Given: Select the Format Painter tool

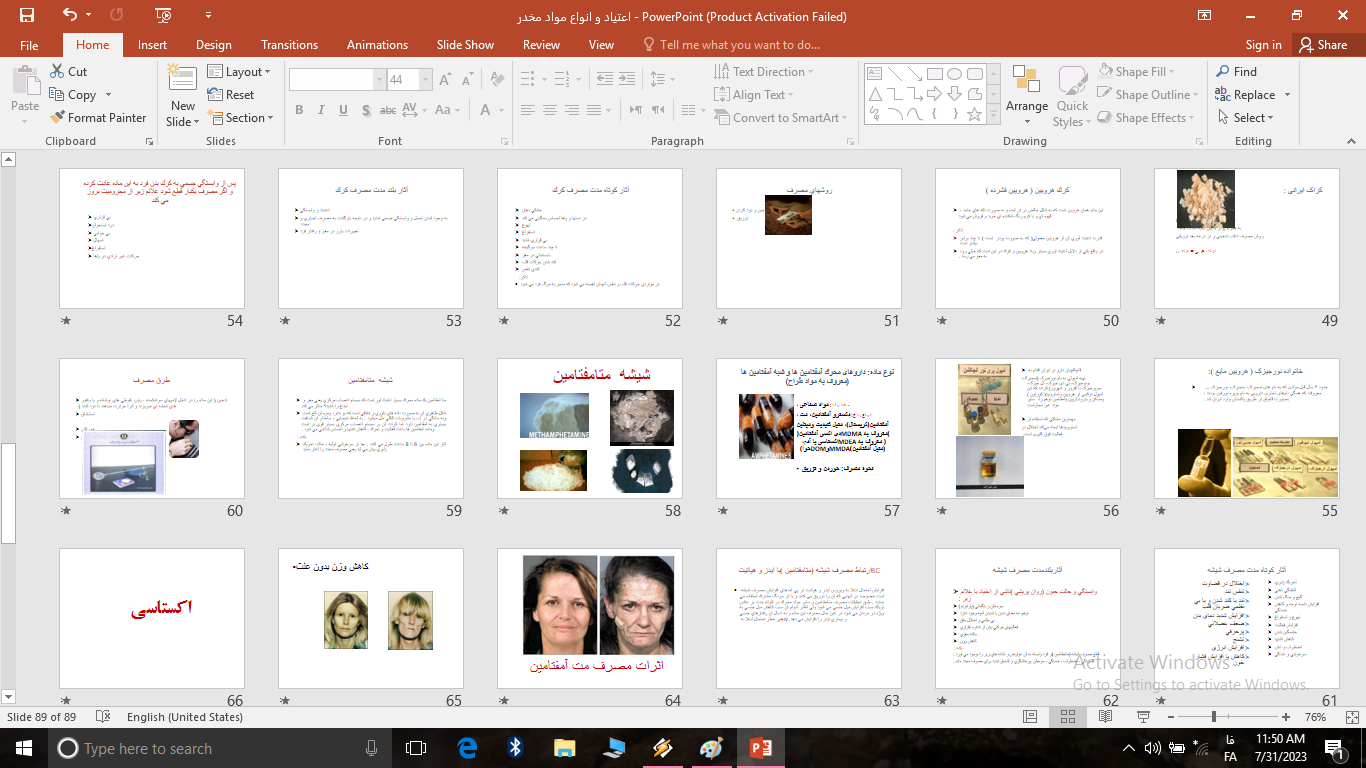Looking at the screenshot, I should coord(97,118).
